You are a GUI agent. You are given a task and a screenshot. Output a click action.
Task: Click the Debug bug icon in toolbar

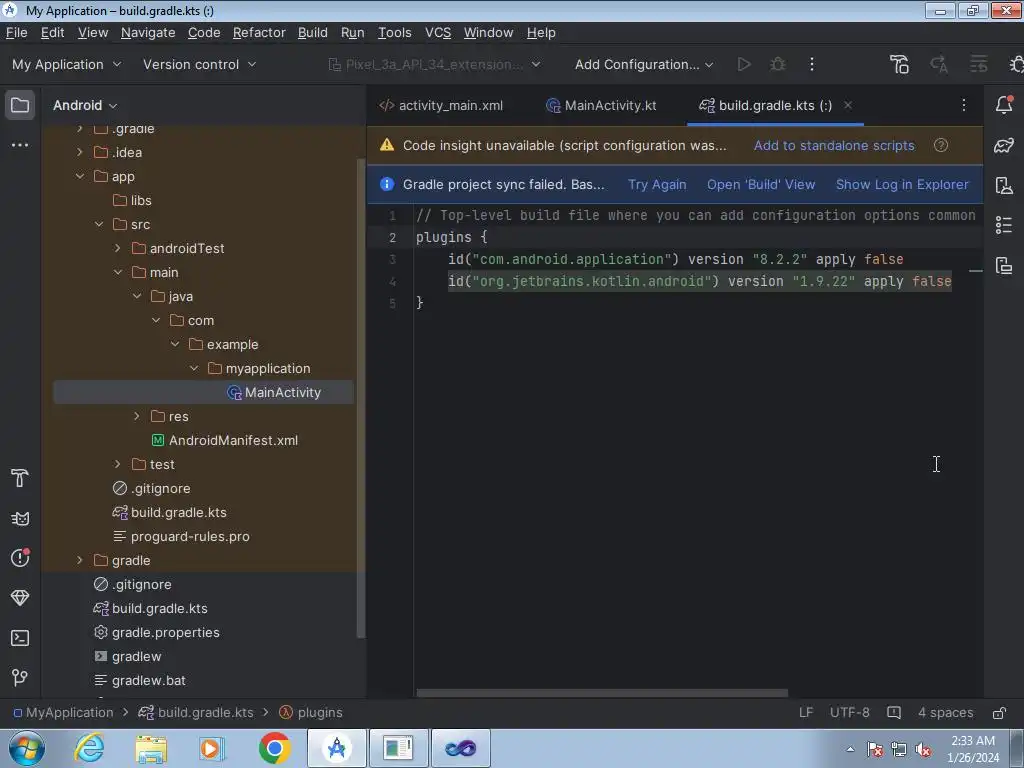[778, 64]
